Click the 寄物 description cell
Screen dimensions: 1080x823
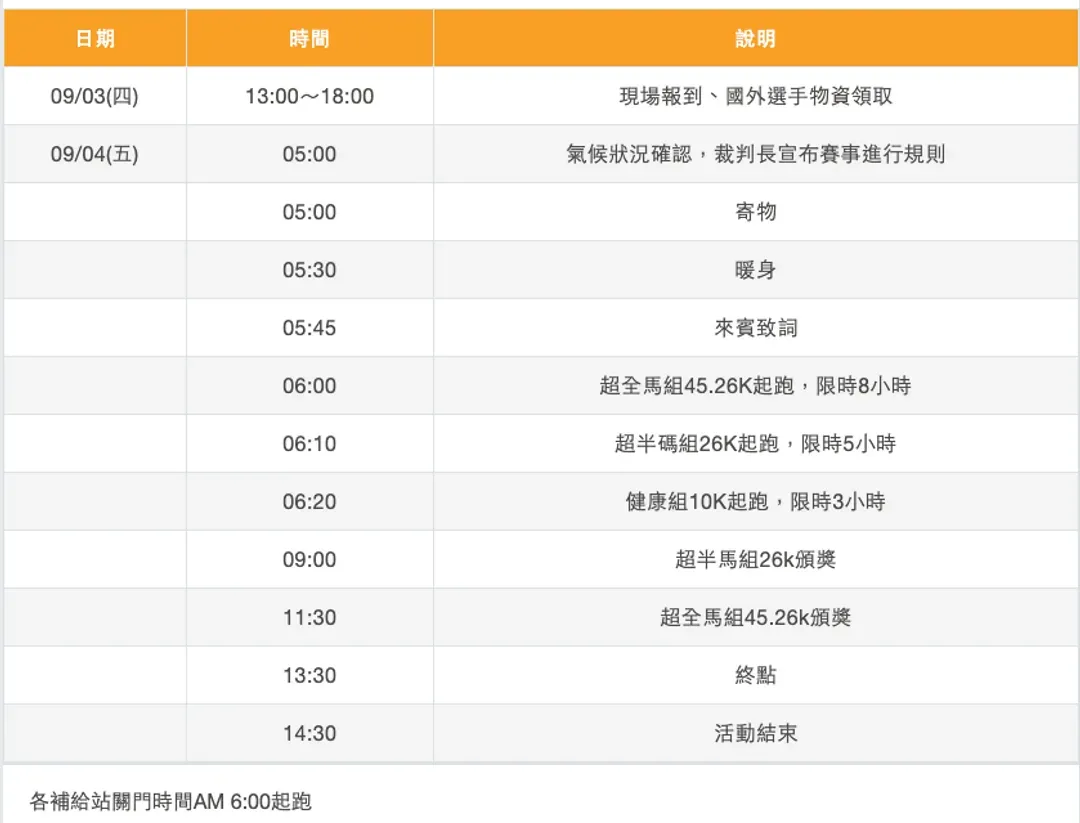coord(755,213)
